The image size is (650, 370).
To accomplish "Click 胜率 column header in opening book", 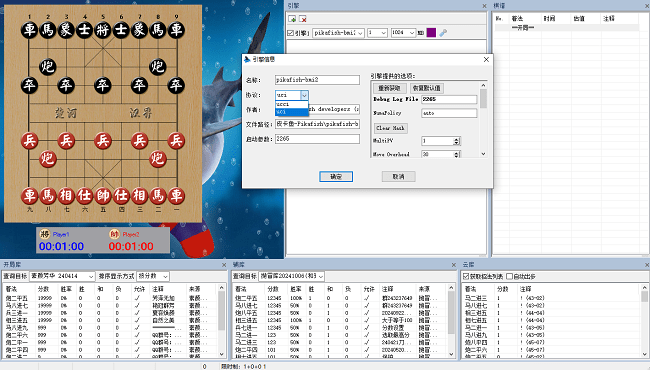I will click(x=66, y=289).
